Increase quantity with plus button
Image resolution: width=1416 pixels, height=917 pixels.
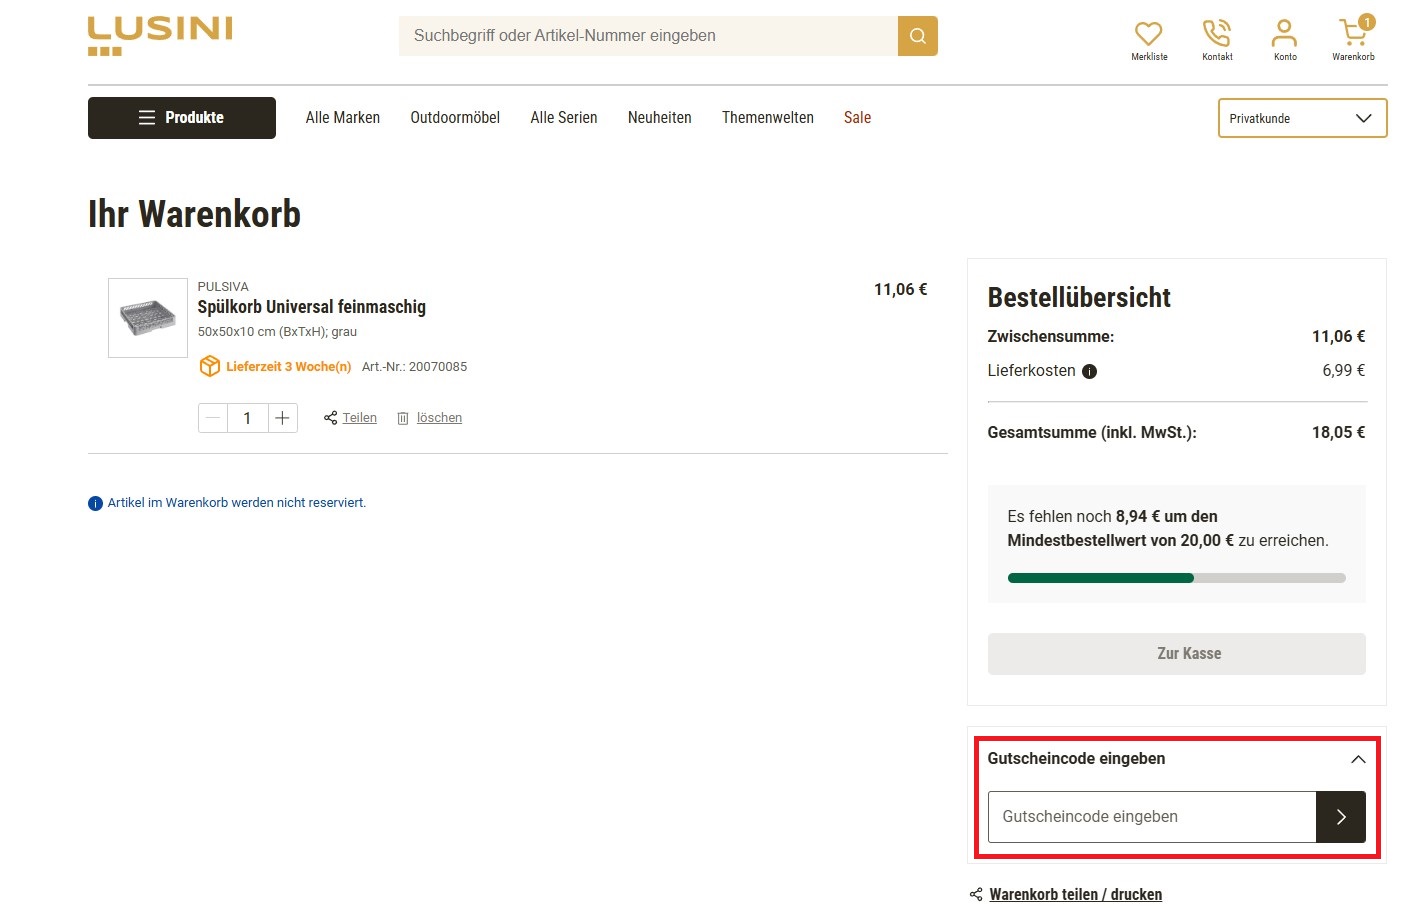tap(283, 418)
